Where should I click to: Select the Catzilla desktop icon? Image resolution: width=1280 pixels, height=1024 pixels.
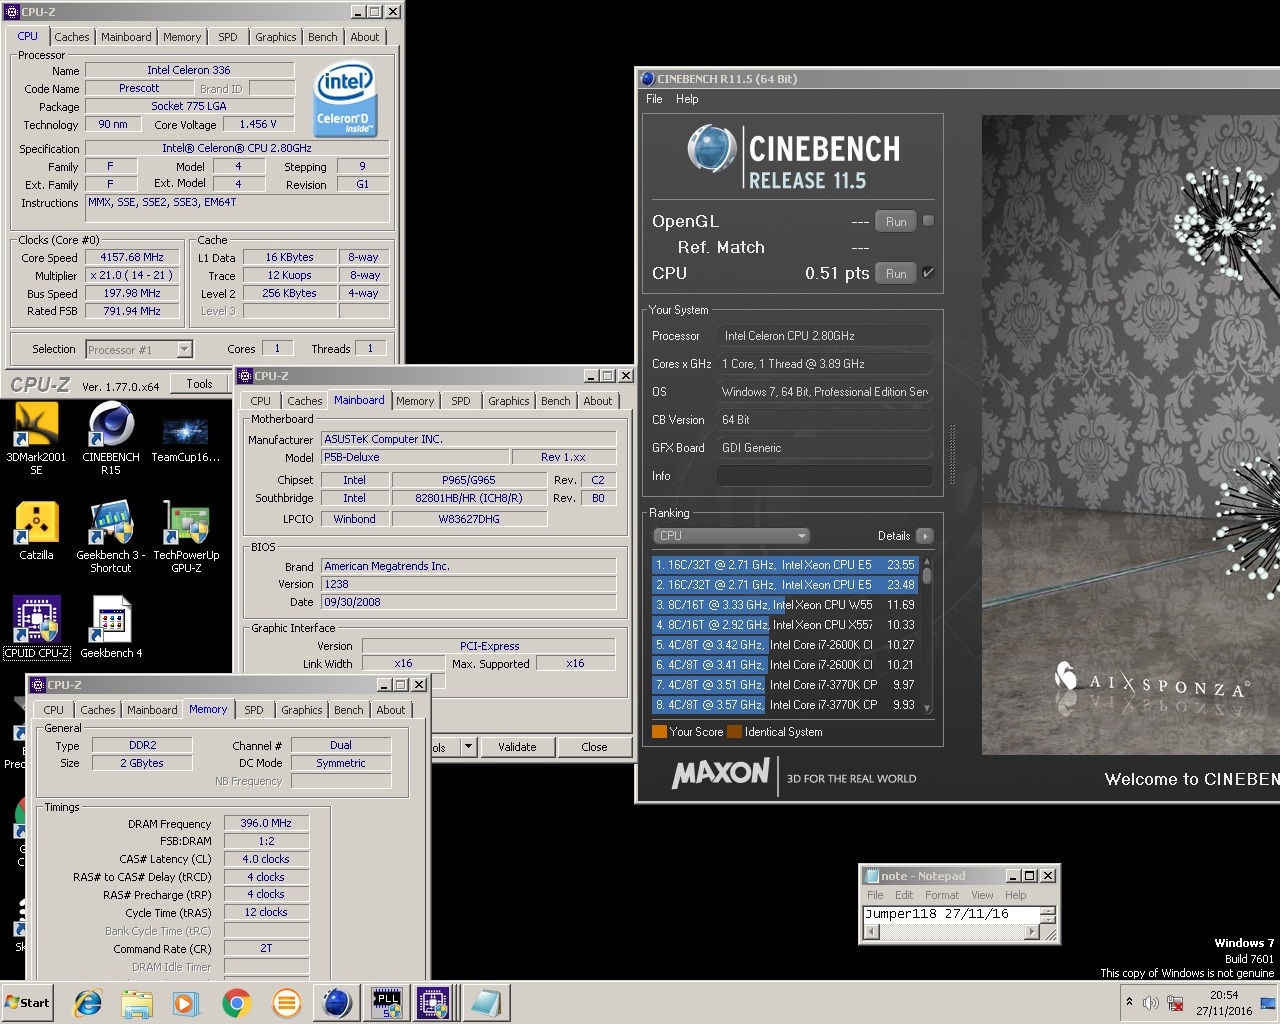(36, 530)
